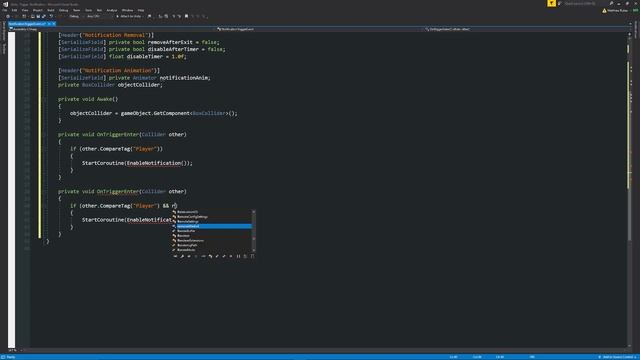Open the Tools menu

click(x=88, y=10)
